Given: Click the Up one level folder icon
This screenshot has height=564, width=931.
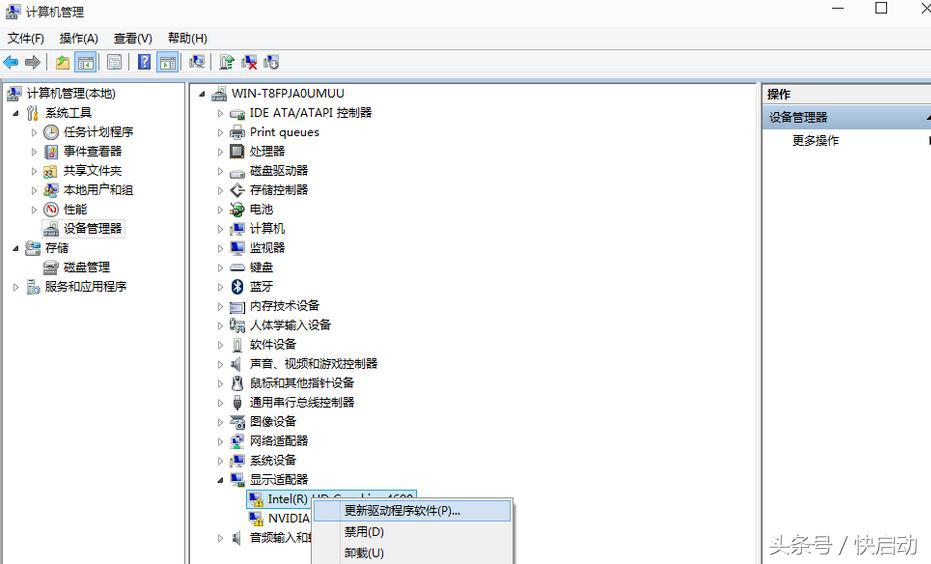Looking at the screenshot, I should [62, 62].
